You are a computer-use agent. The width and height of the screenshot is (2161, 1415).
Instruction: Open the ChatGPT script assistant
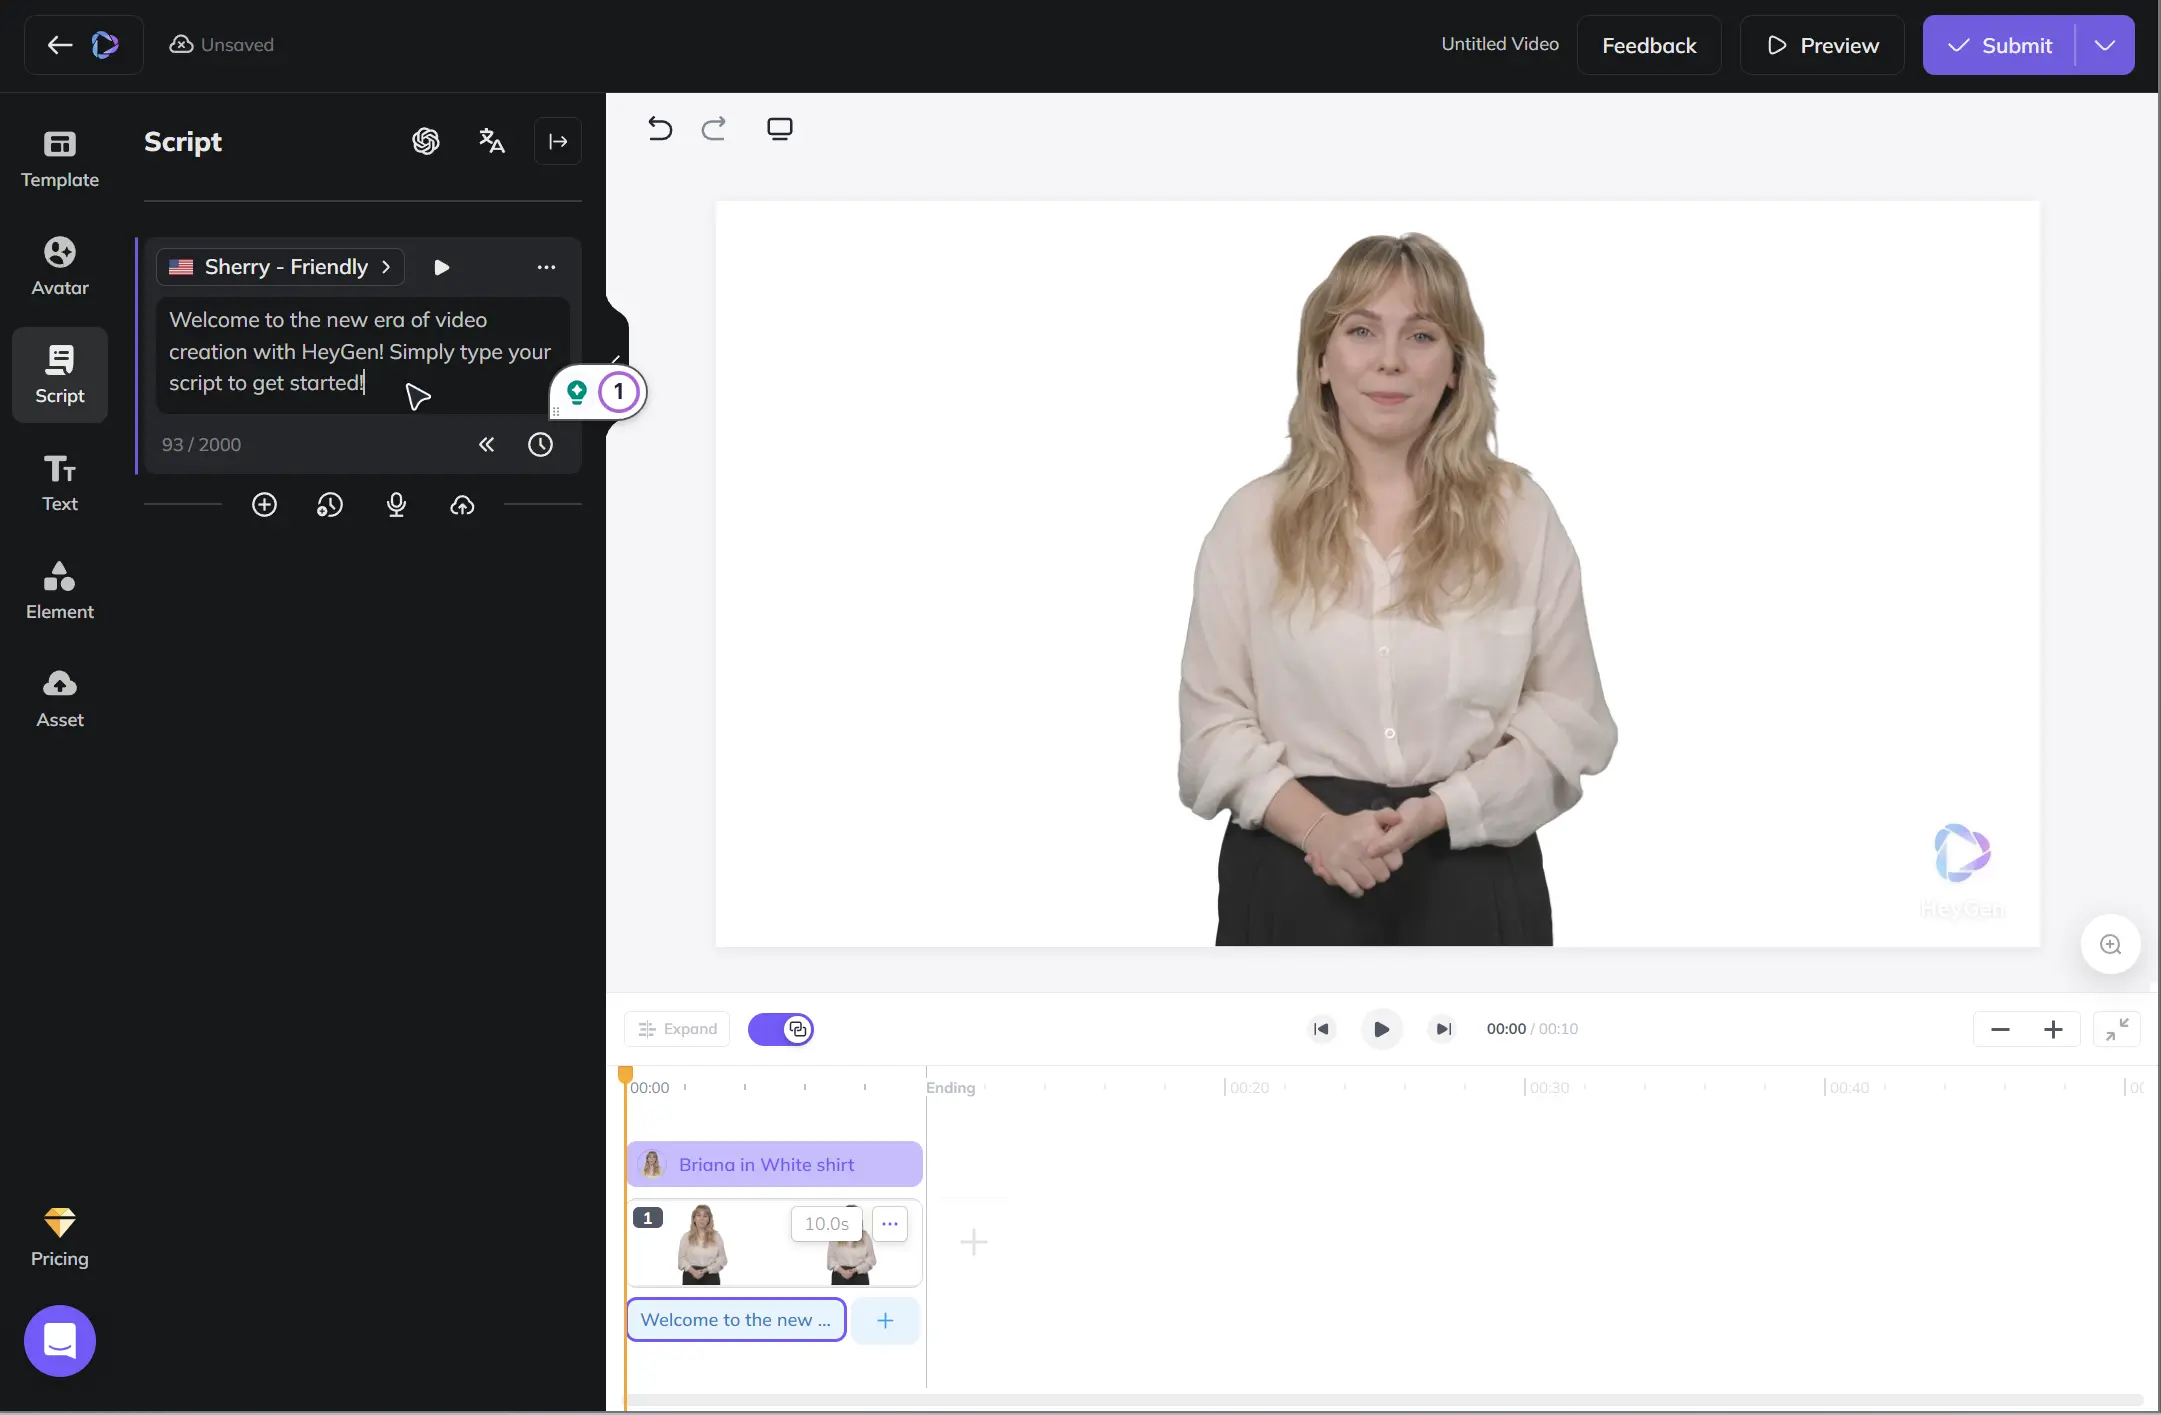tap(426, 141)
